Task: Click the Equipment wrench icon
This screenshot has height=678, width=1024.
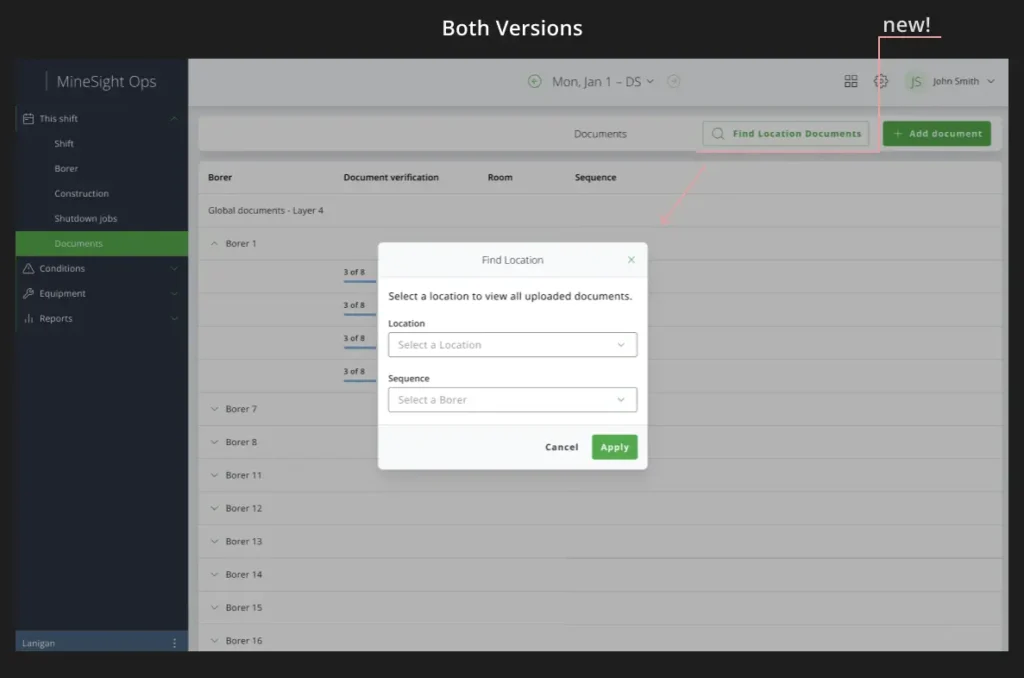Action: (29, 294)
